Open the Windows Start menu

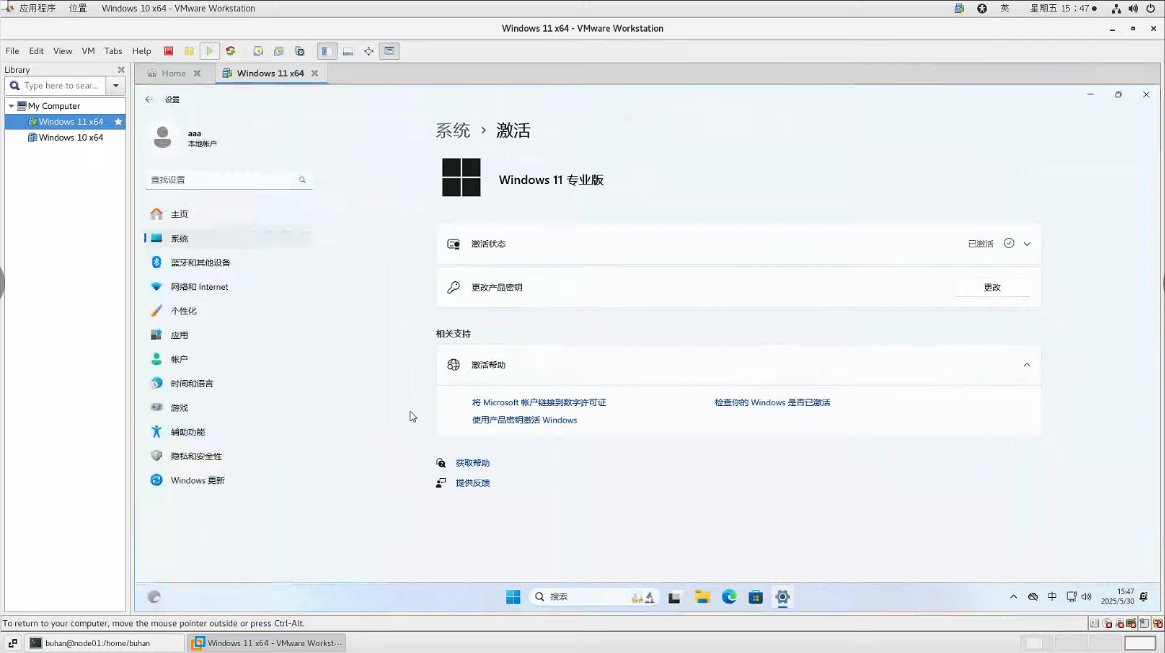coord(513,597)
